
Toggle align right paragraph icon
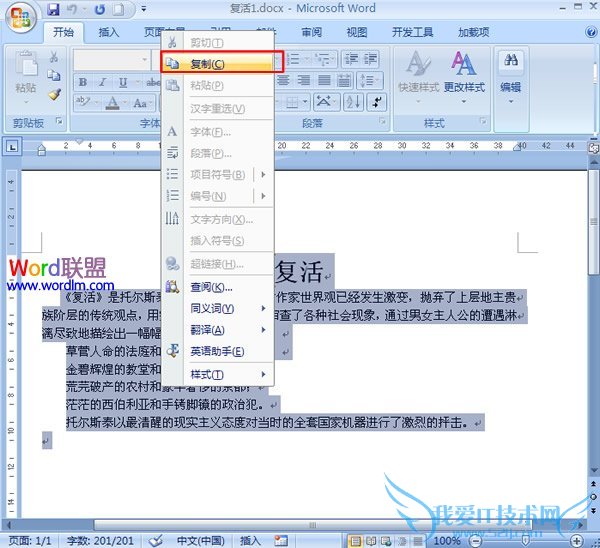304,81
